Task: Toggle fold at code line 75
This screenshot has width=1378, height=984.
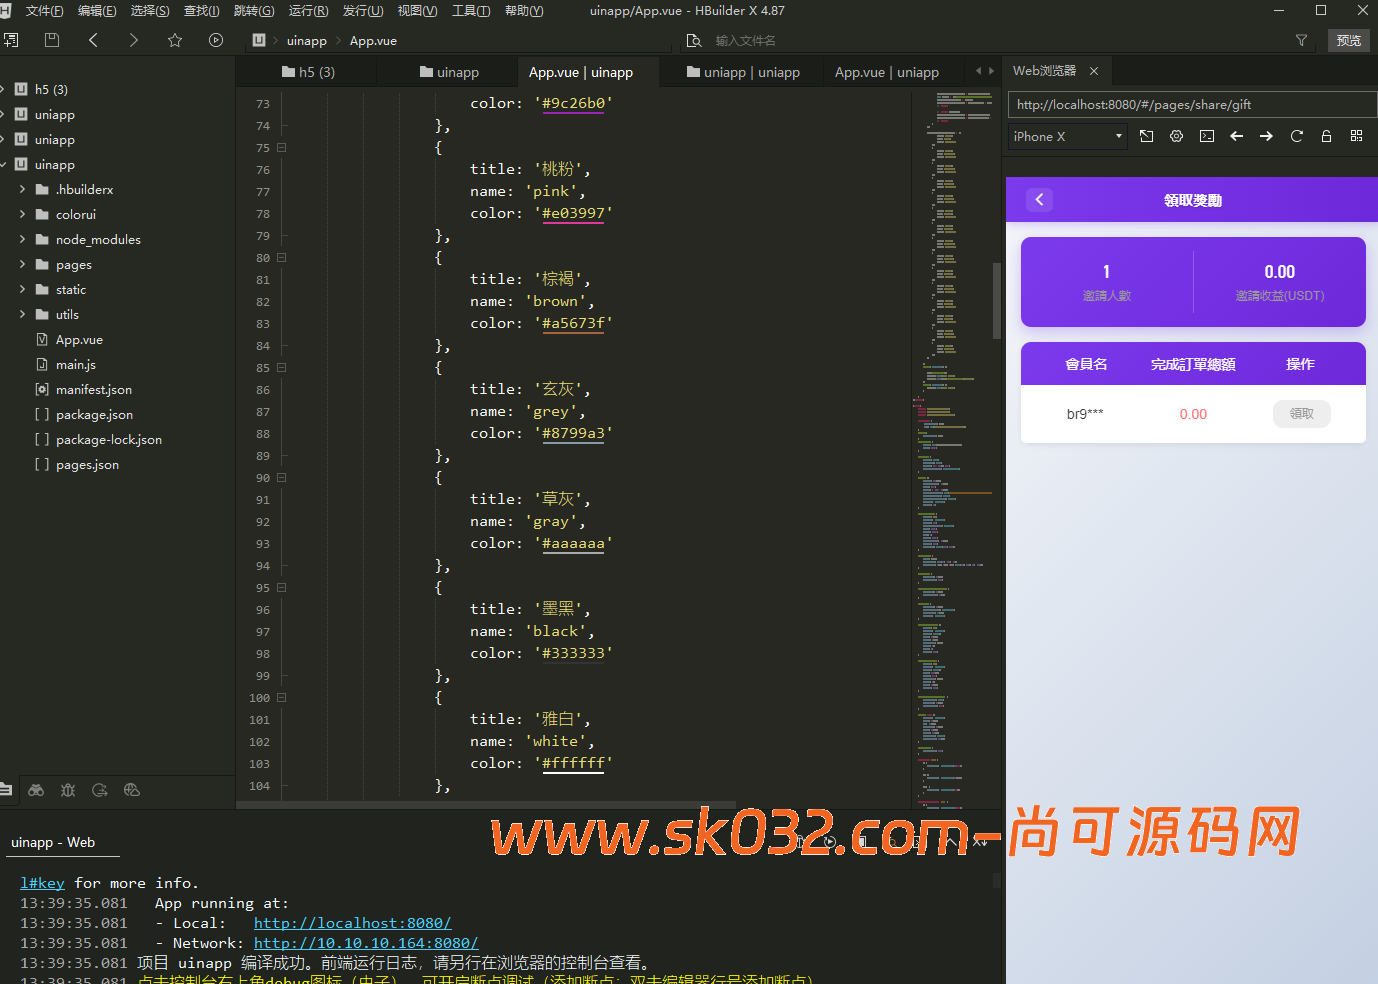Action: (x=282, y=148)
